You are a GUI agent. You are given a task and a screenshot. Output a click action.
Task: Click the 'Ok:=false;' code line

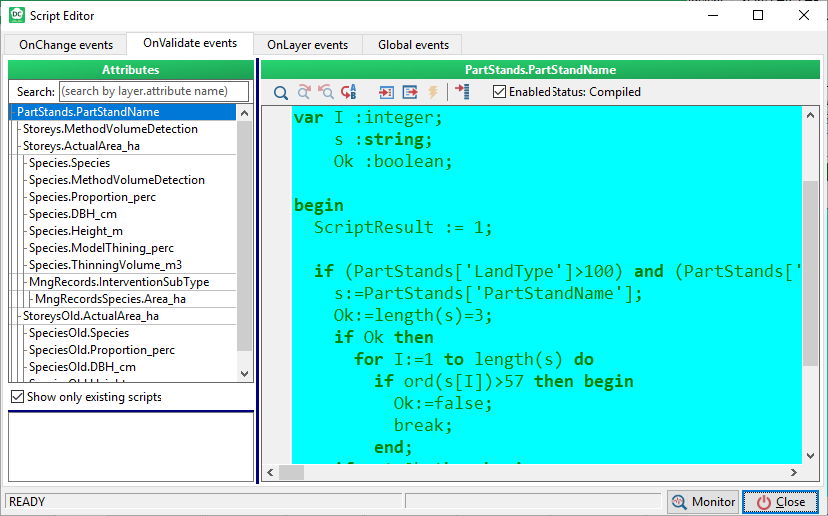[x=443, y=404]
